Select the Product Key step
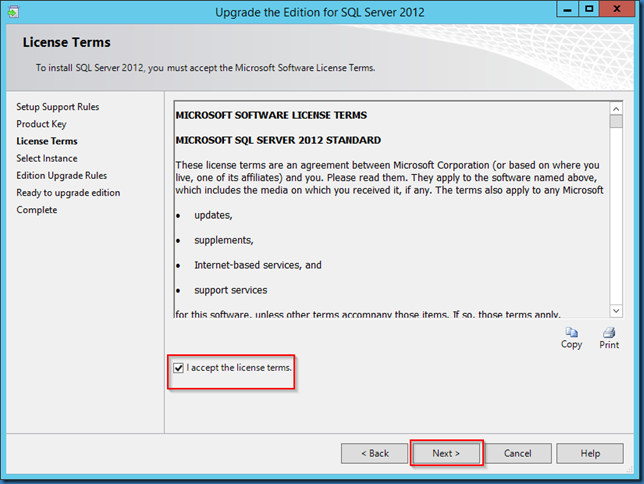 pyautogui.click(x=41, y=124)
